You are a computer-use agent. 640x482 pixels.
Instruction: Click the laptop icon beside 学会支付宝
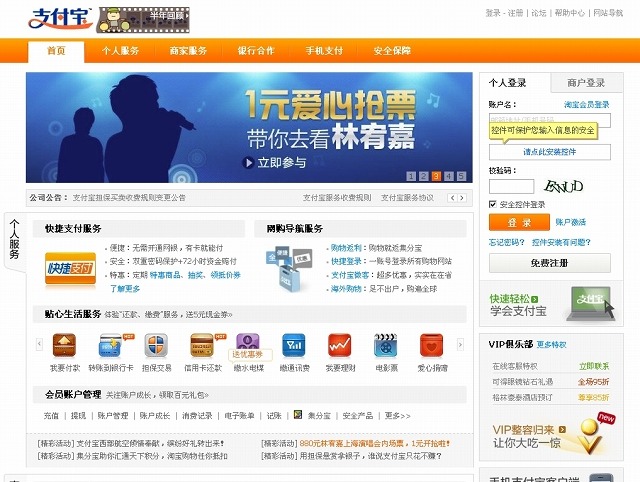coord(591,303)
